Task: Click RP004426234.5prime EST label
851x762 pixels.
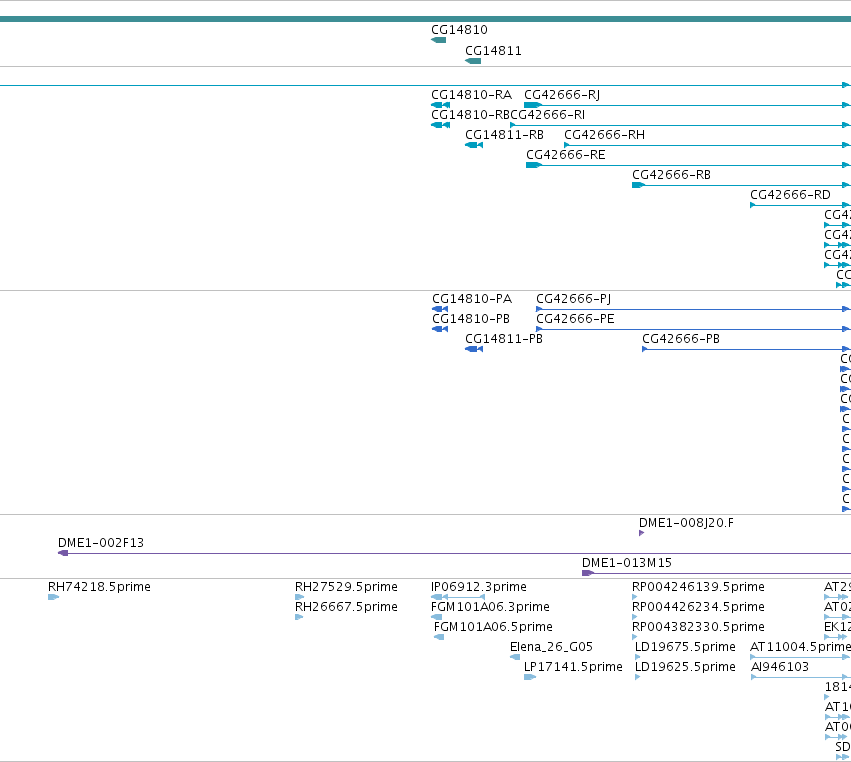Action: 698,607
